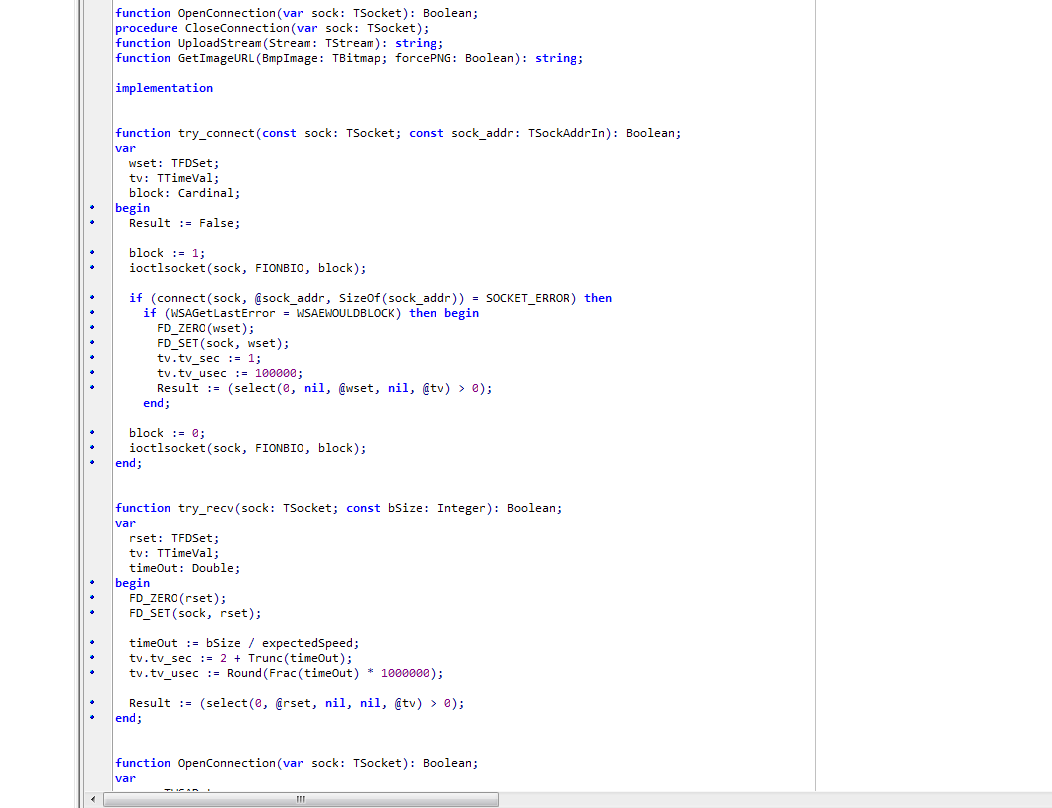The height and width of the screenshot is (808, 1052).
Task: Click gutter dot beside 'FD_SET(sock, wset);'
Action: tap(93, 342)
